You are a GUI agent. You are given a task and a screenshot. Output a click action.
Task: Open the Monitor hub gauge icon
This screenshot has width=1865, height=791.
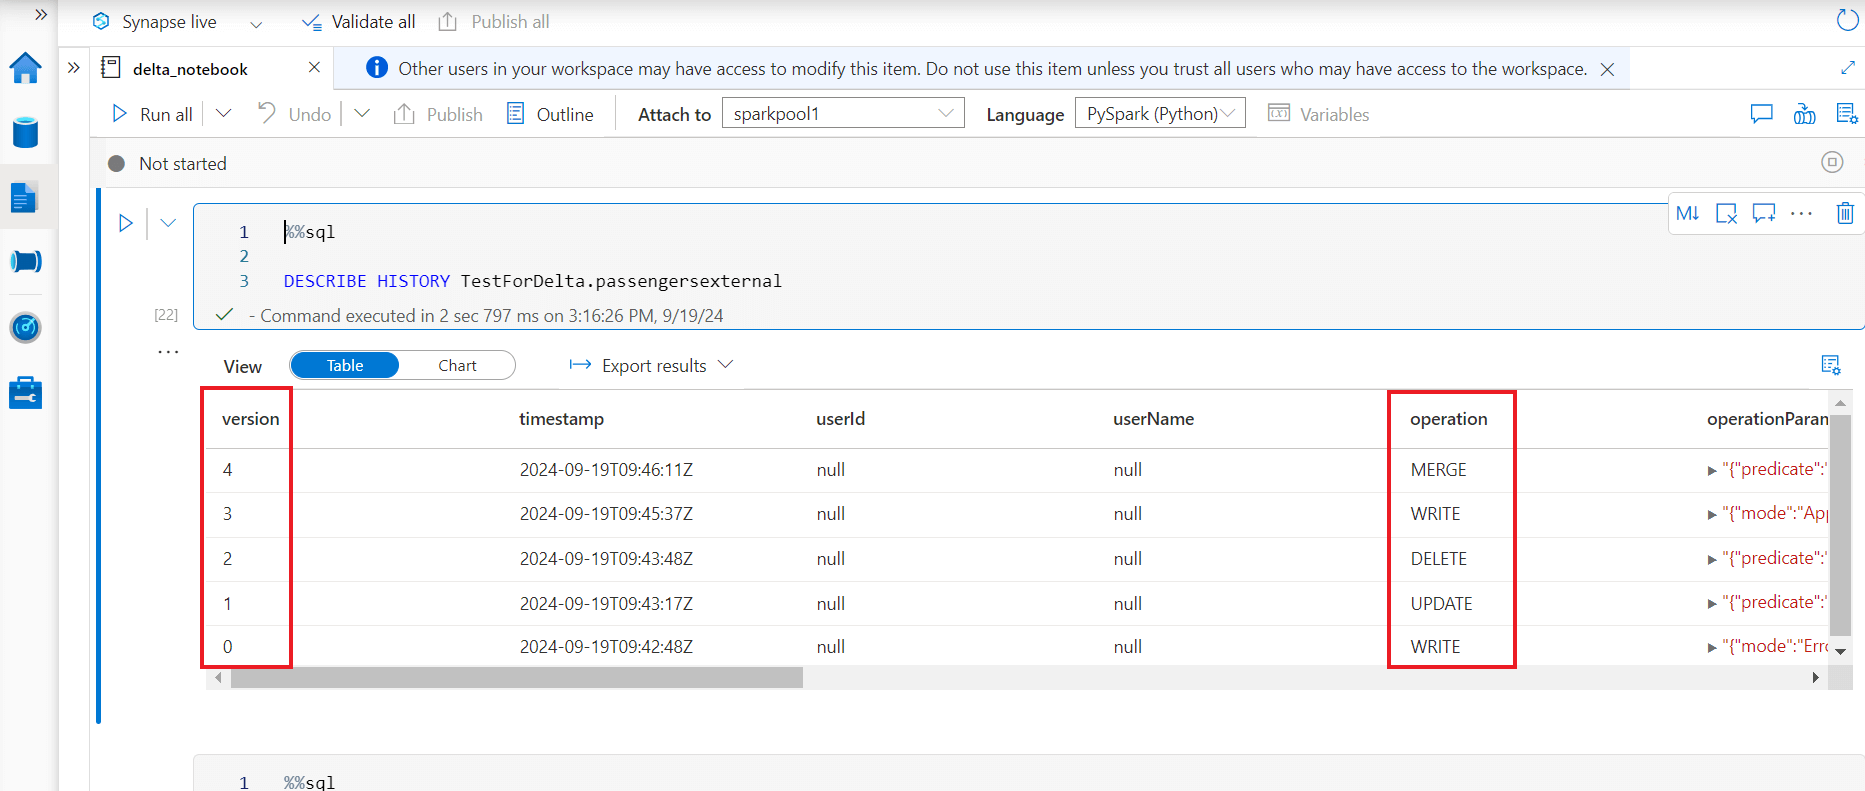point(25,327)
